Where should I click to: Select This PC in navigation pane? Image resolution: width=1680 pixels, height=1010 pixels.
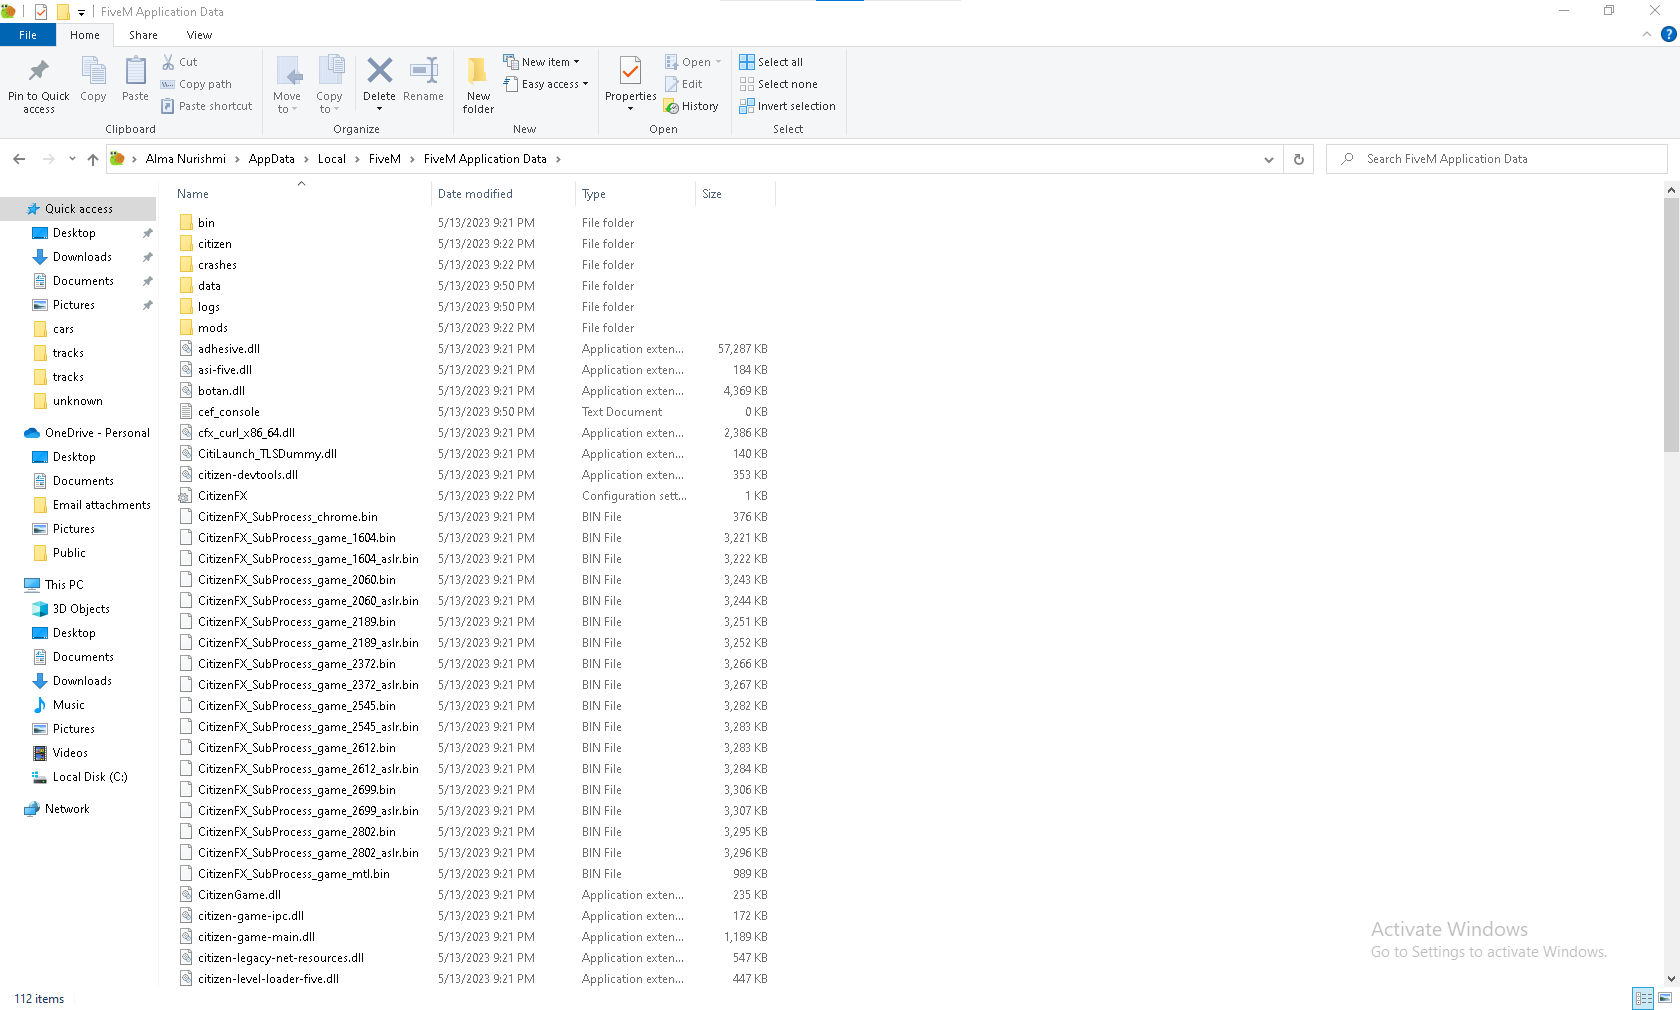(64, 585)
